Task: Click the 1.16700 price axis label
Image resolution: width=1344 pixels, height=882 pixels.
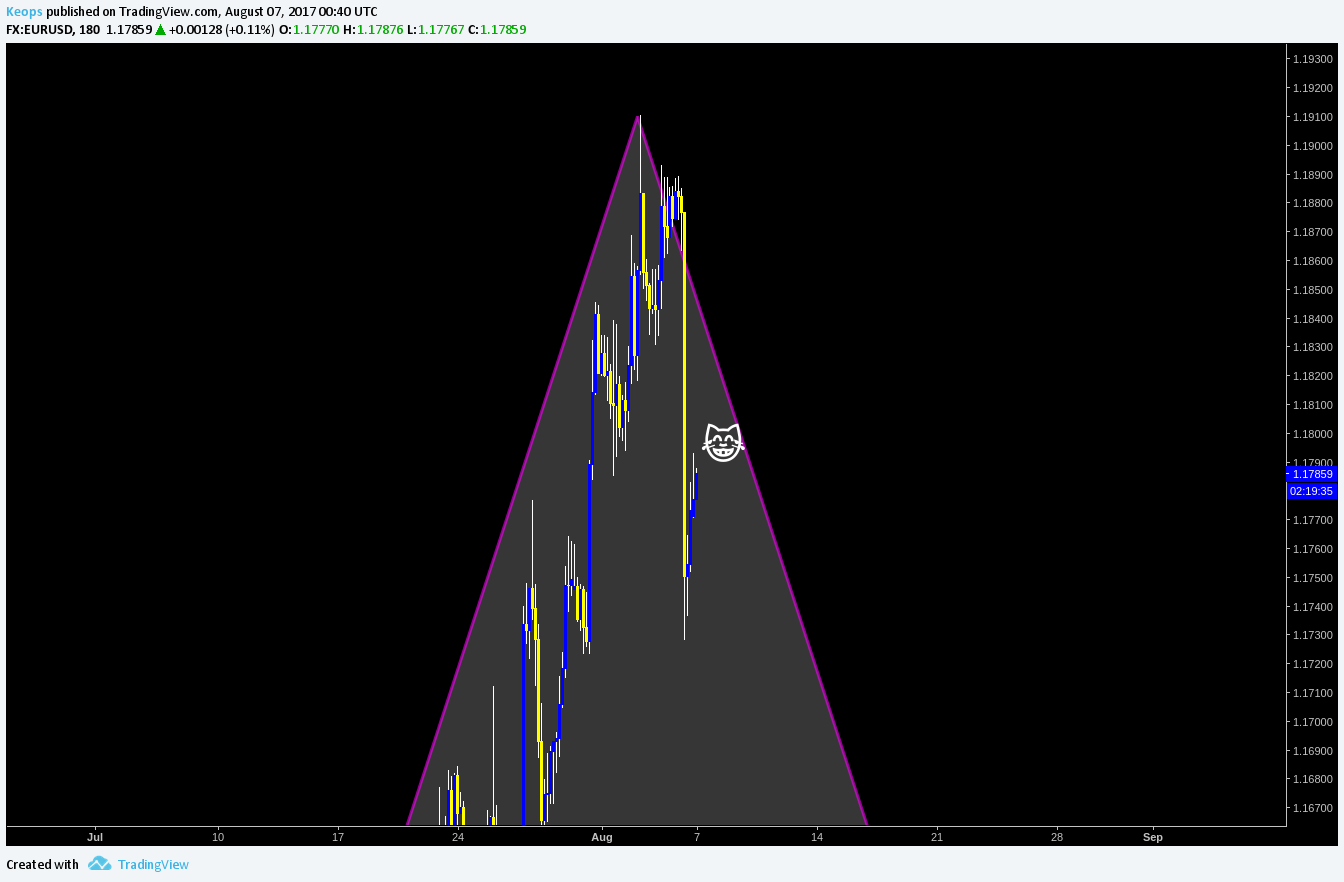Action: coord(1311,808)
